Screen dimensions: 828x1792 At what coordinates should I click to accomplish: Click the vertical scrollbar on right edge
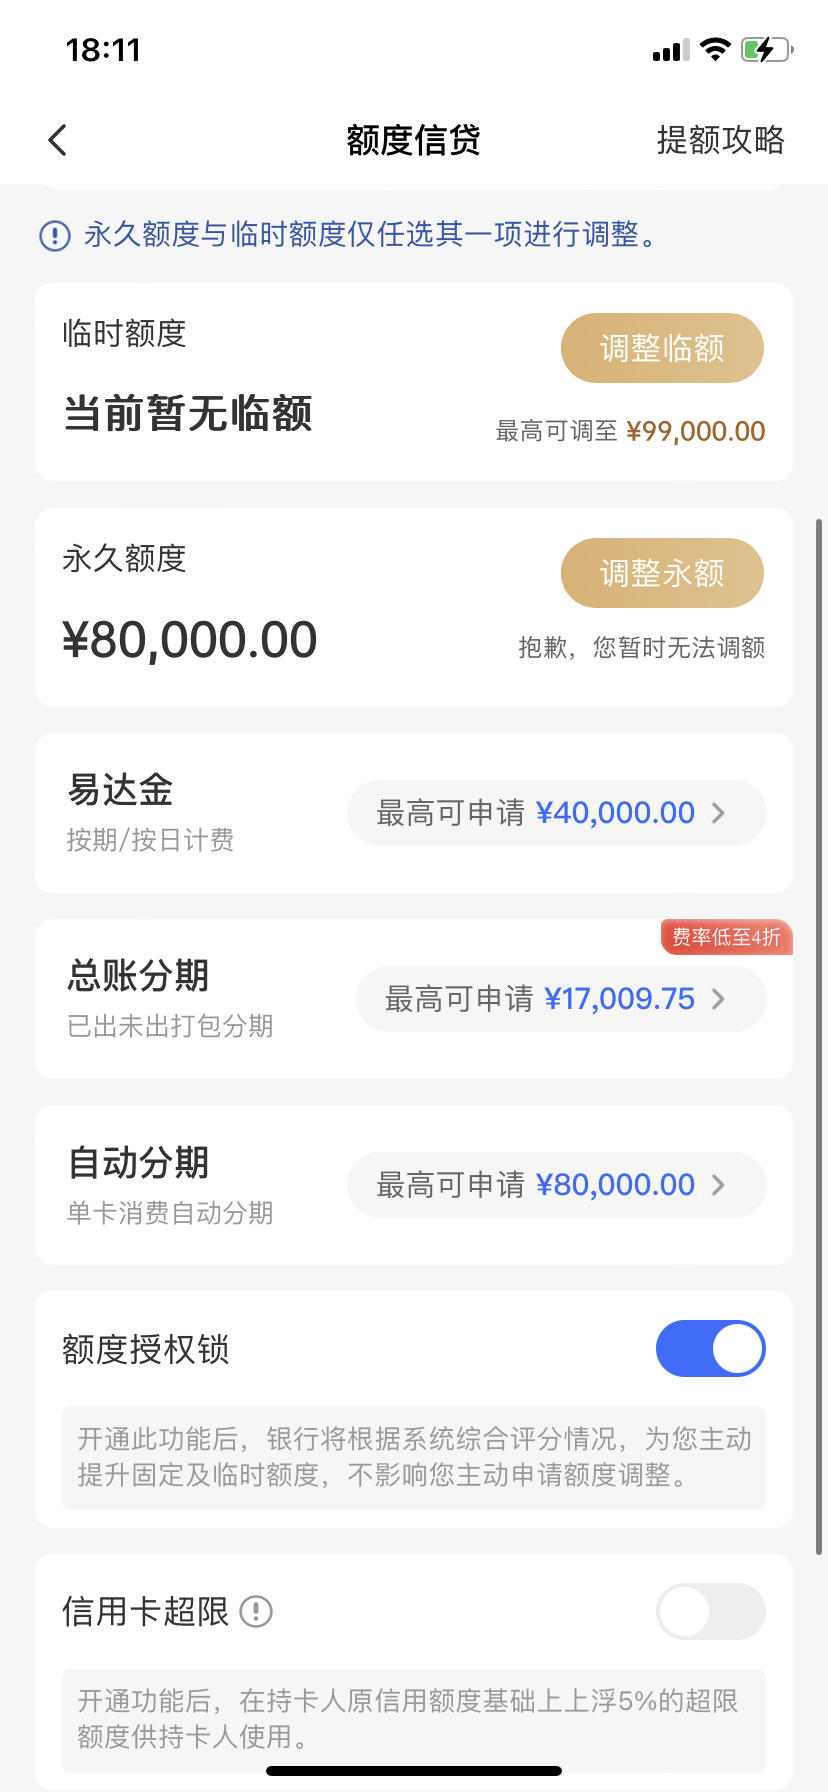point(820,1036)
